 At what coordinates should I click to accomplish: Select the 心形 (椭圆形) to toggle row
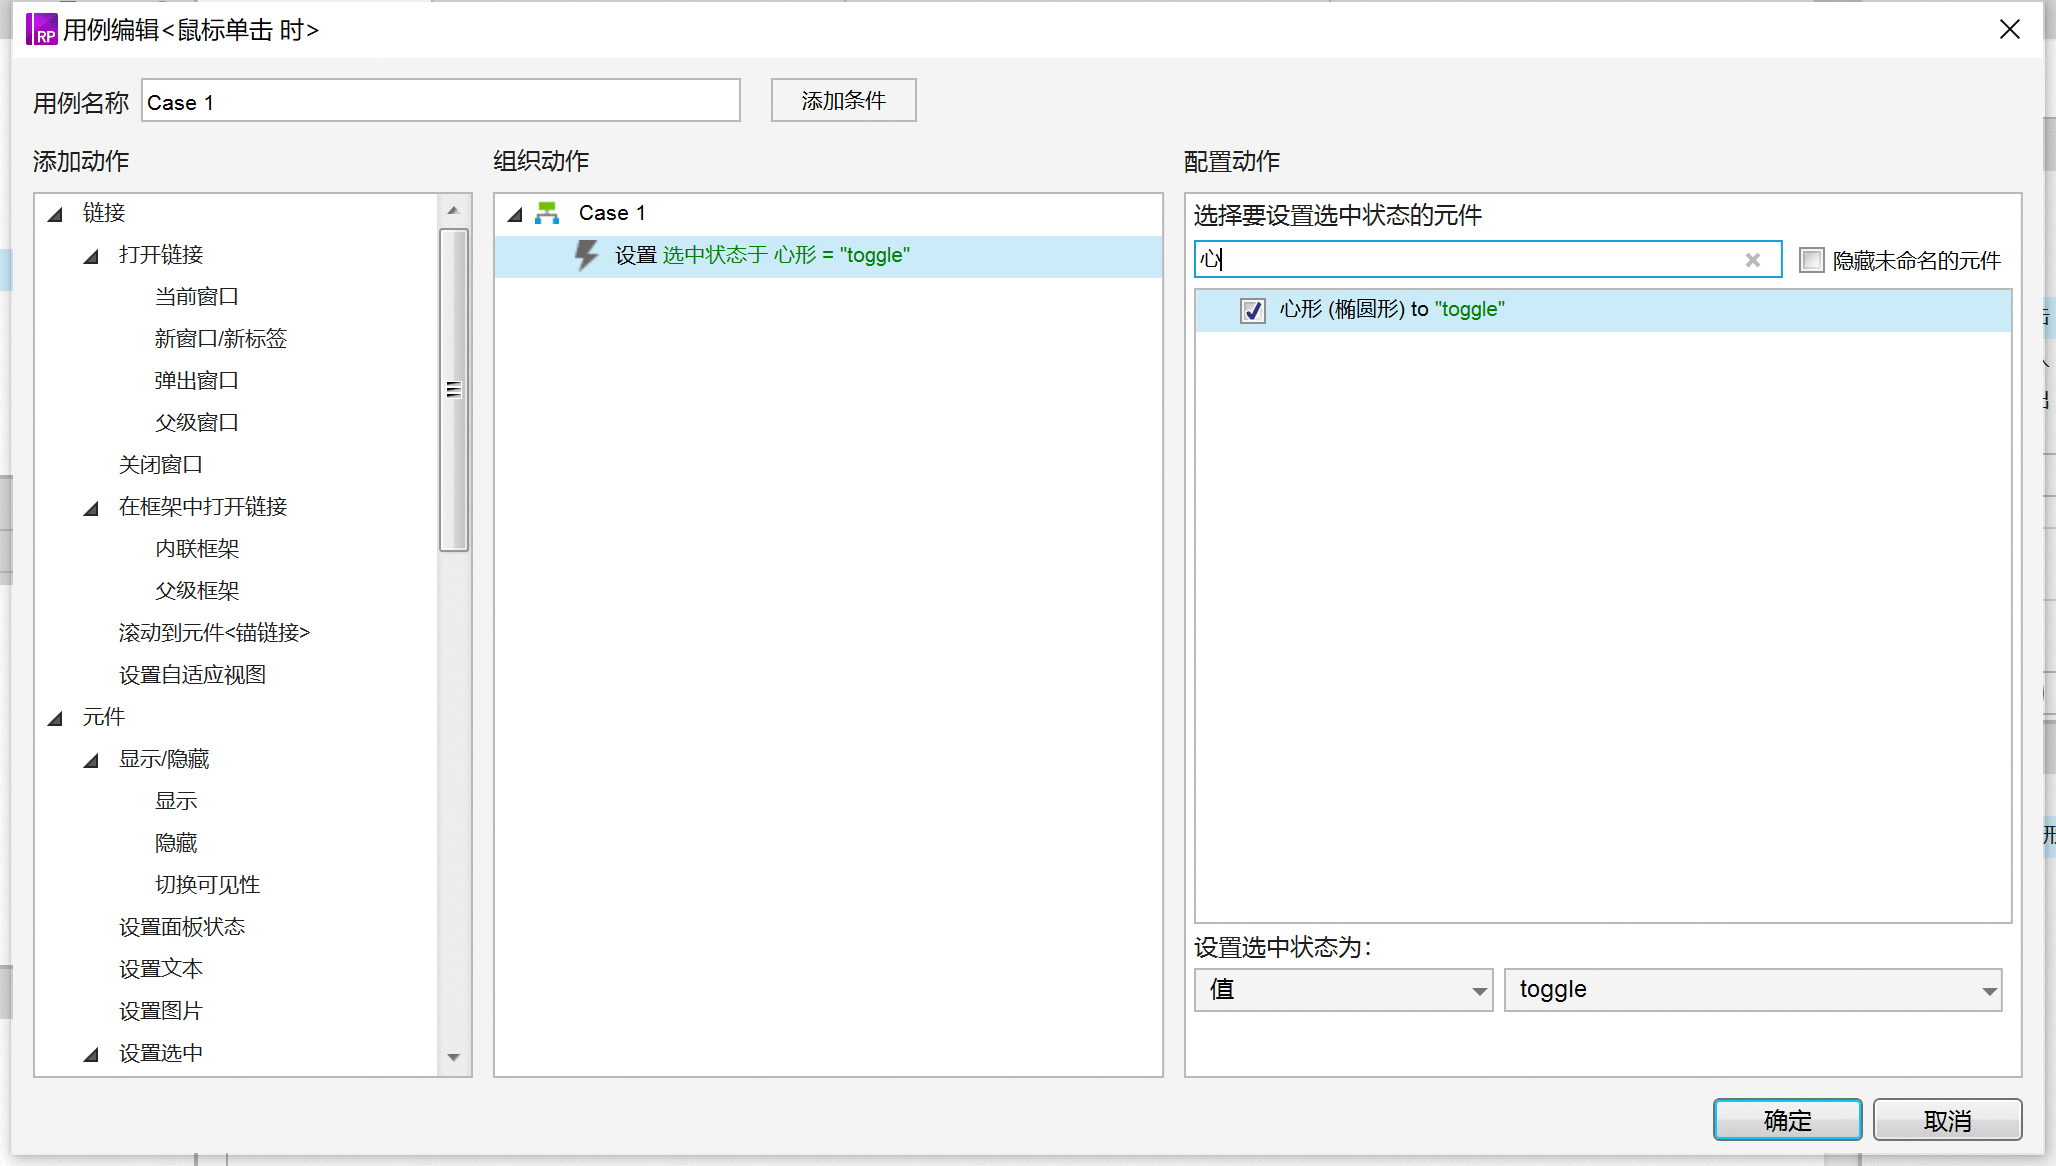point(1603,310)
